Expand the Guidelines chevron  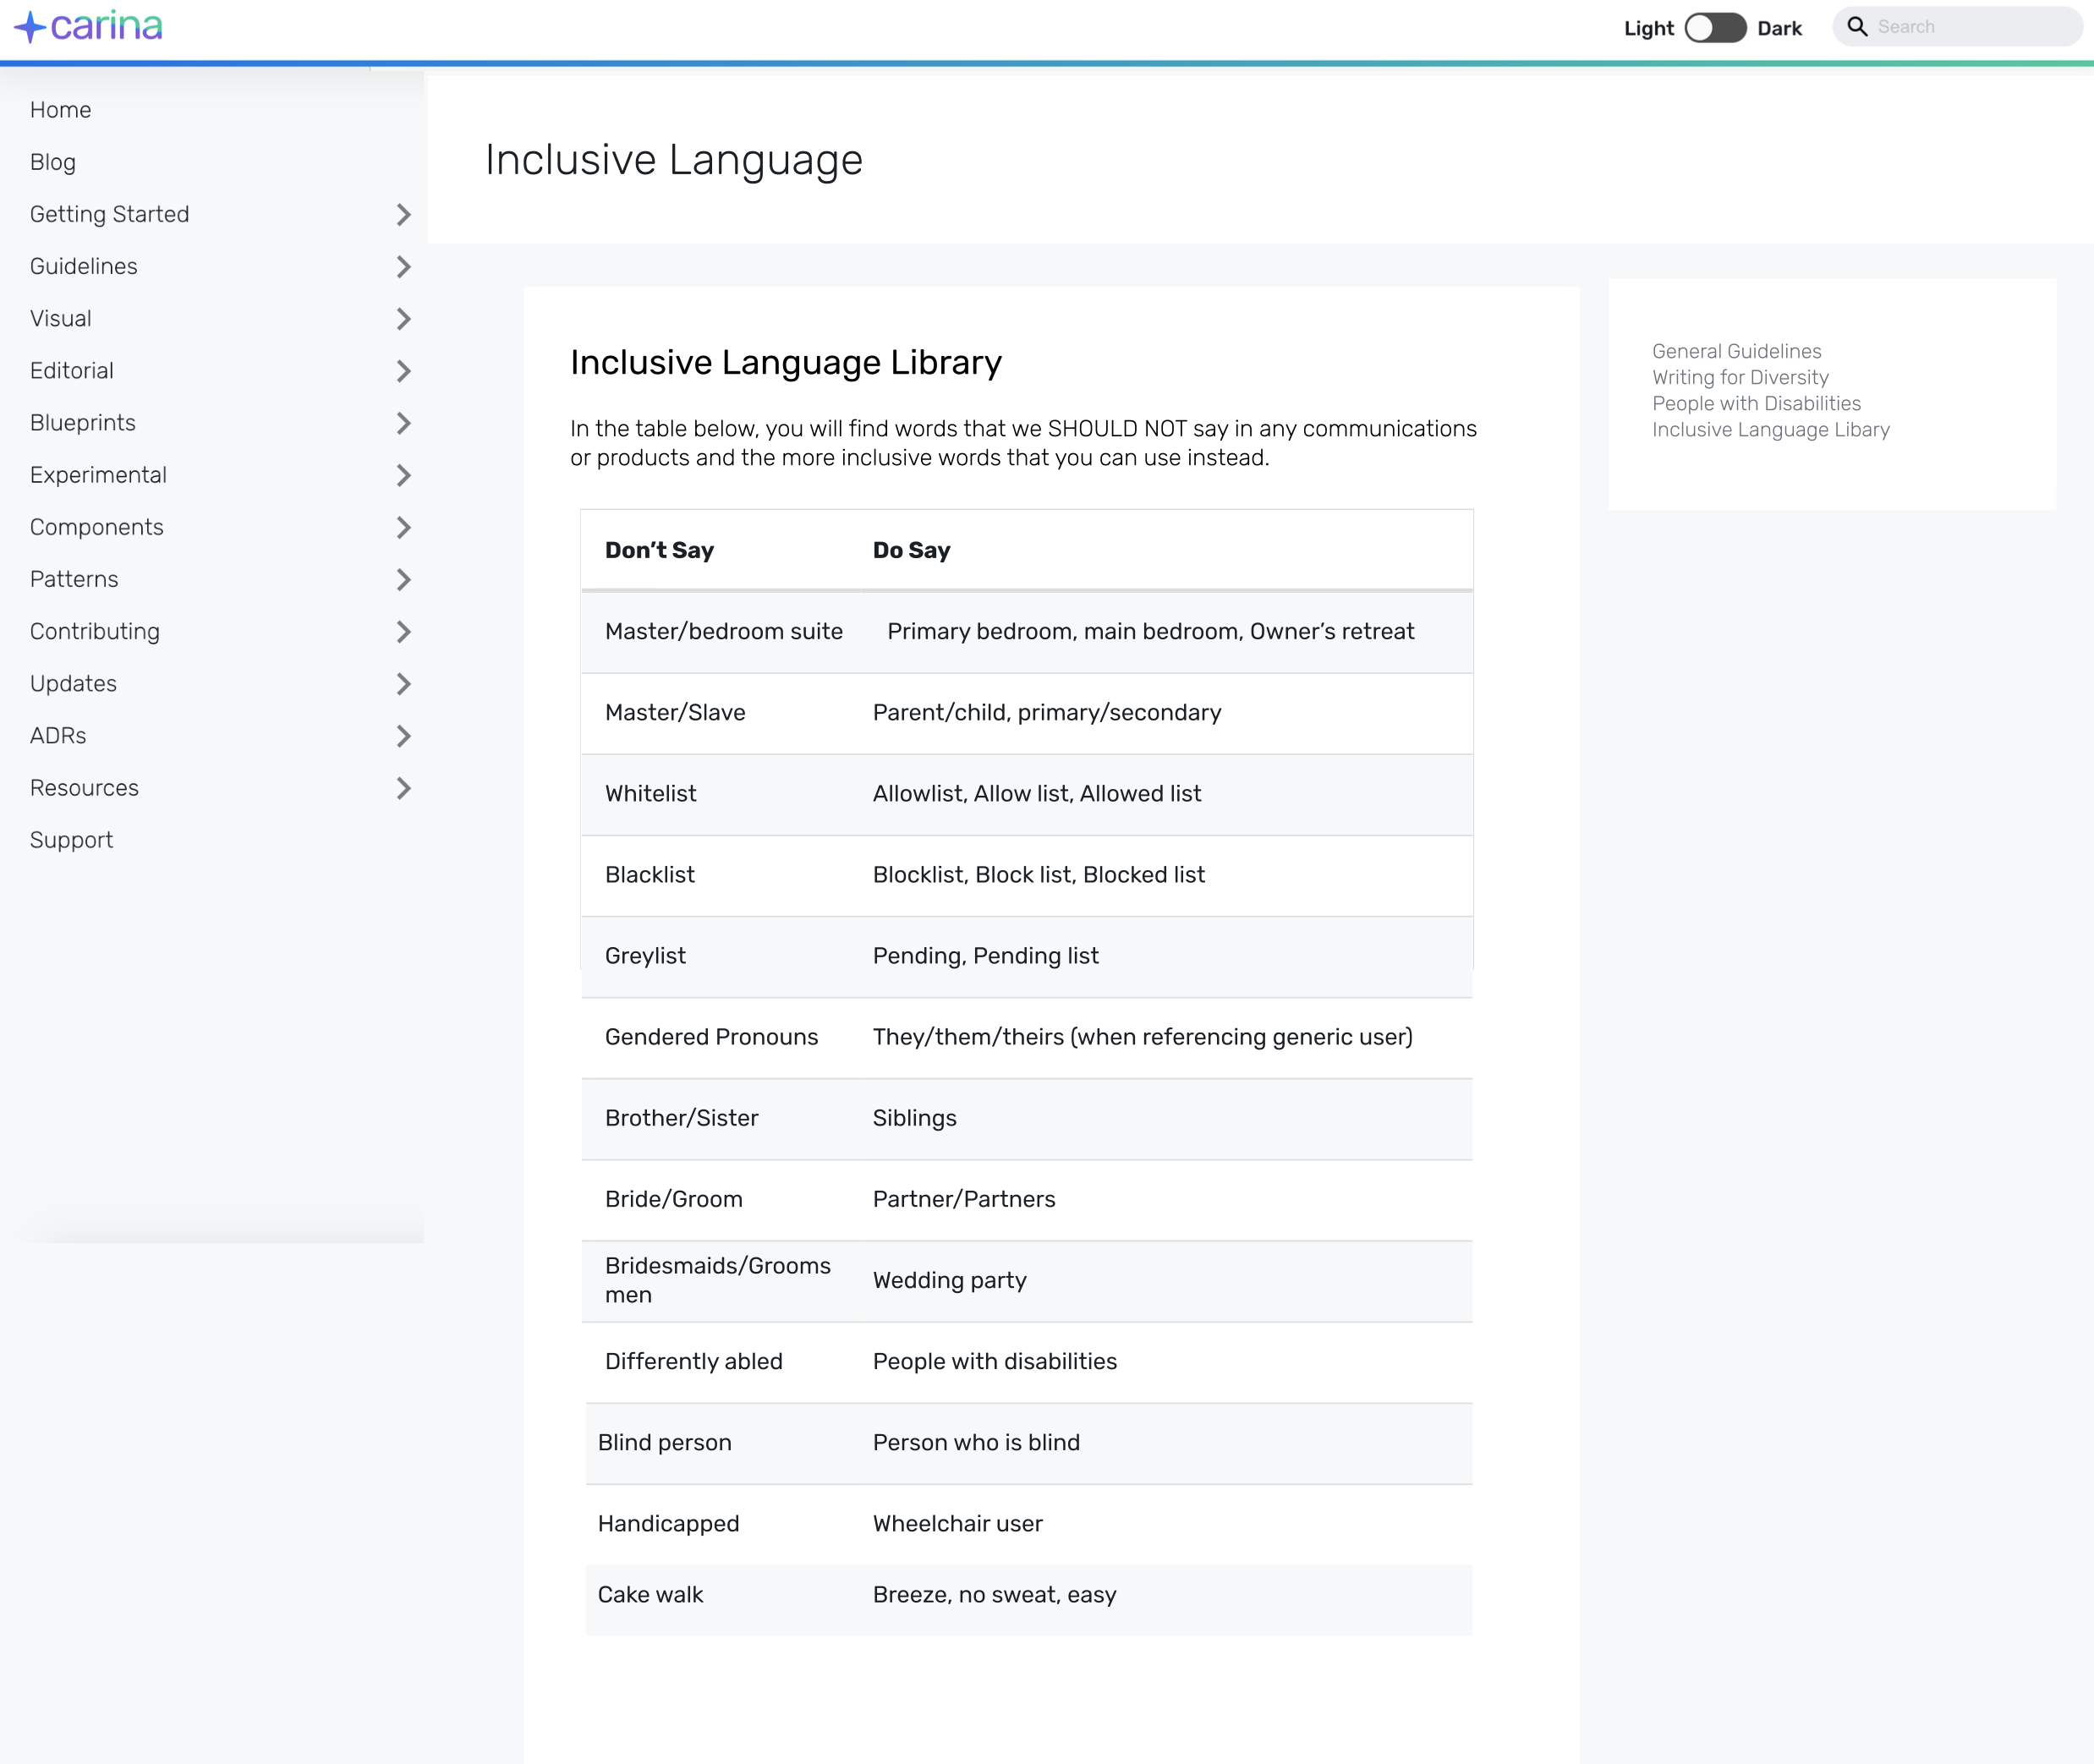pyautogui.click(x=403, y=267)
